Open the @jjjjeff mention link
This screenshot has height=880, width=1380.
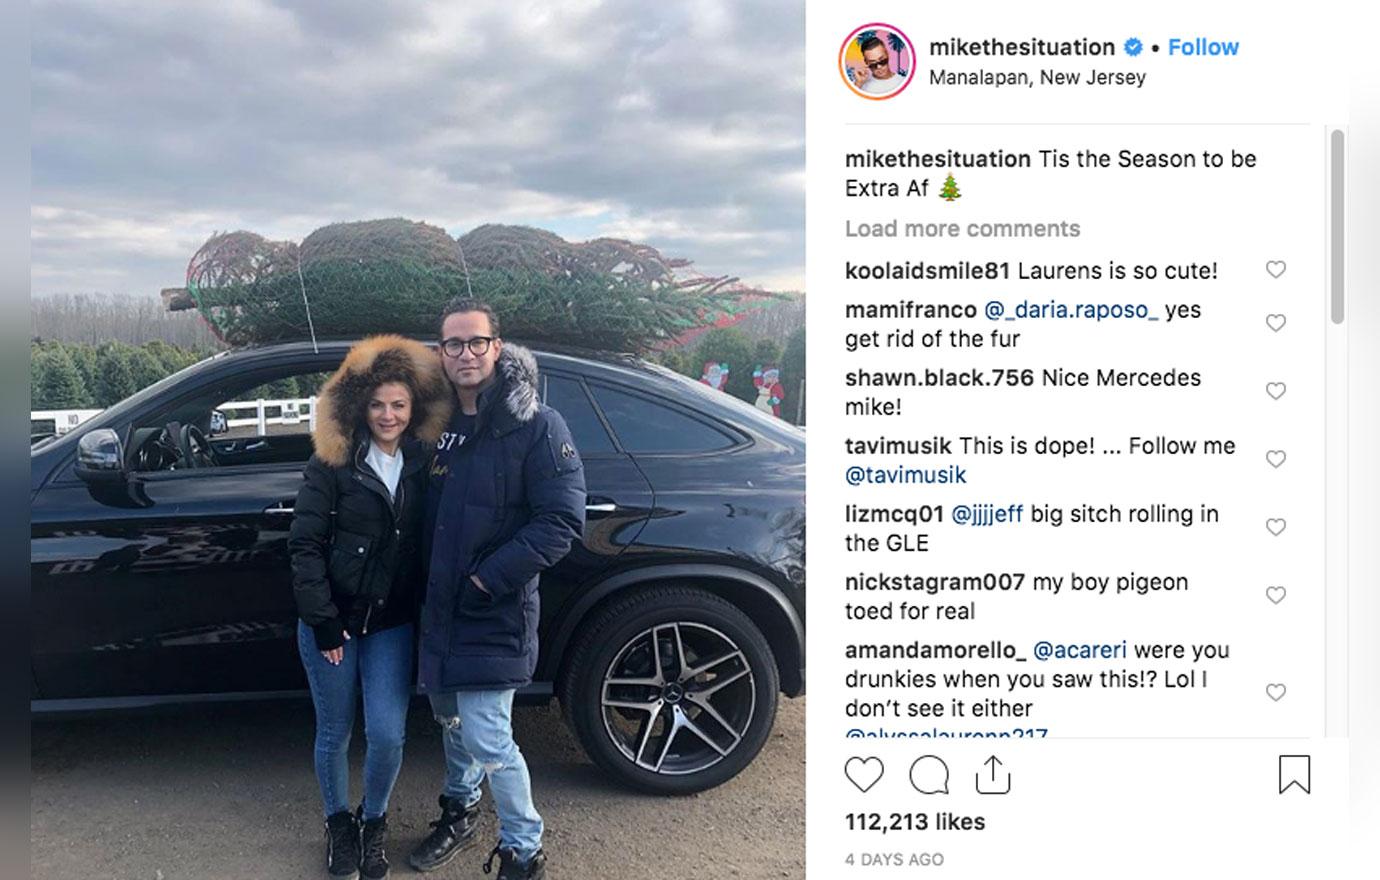(x=987, y=514)
